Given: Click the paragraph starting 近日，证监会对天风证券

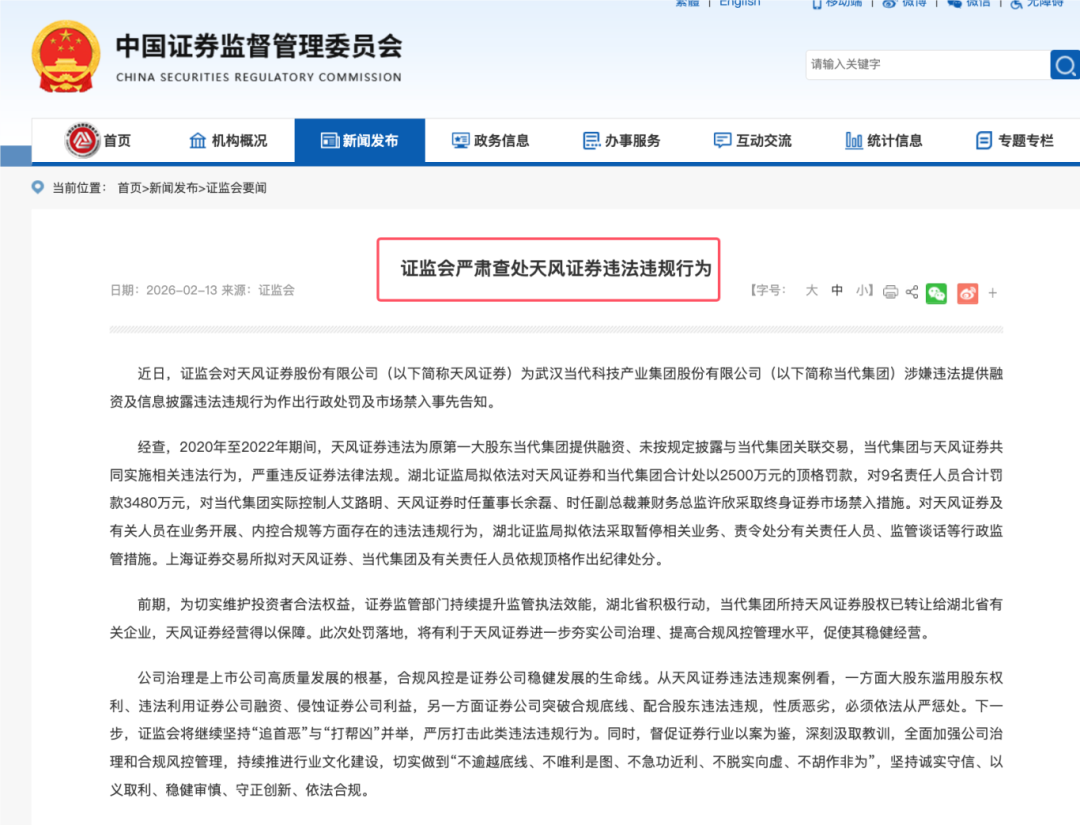Looking at the screenshot, I should [556, 388].
